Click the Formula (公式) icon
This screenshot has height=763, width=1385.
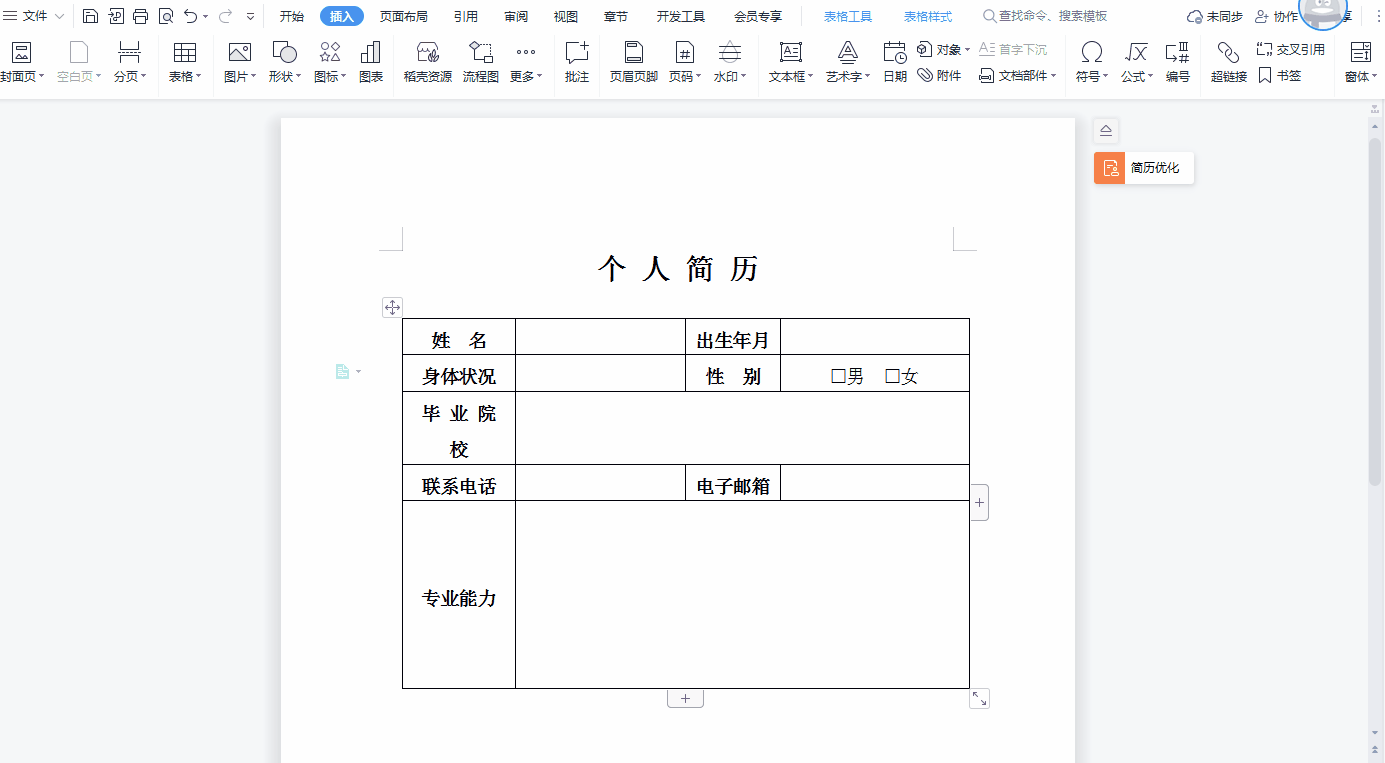click(x=1136, y=53)
